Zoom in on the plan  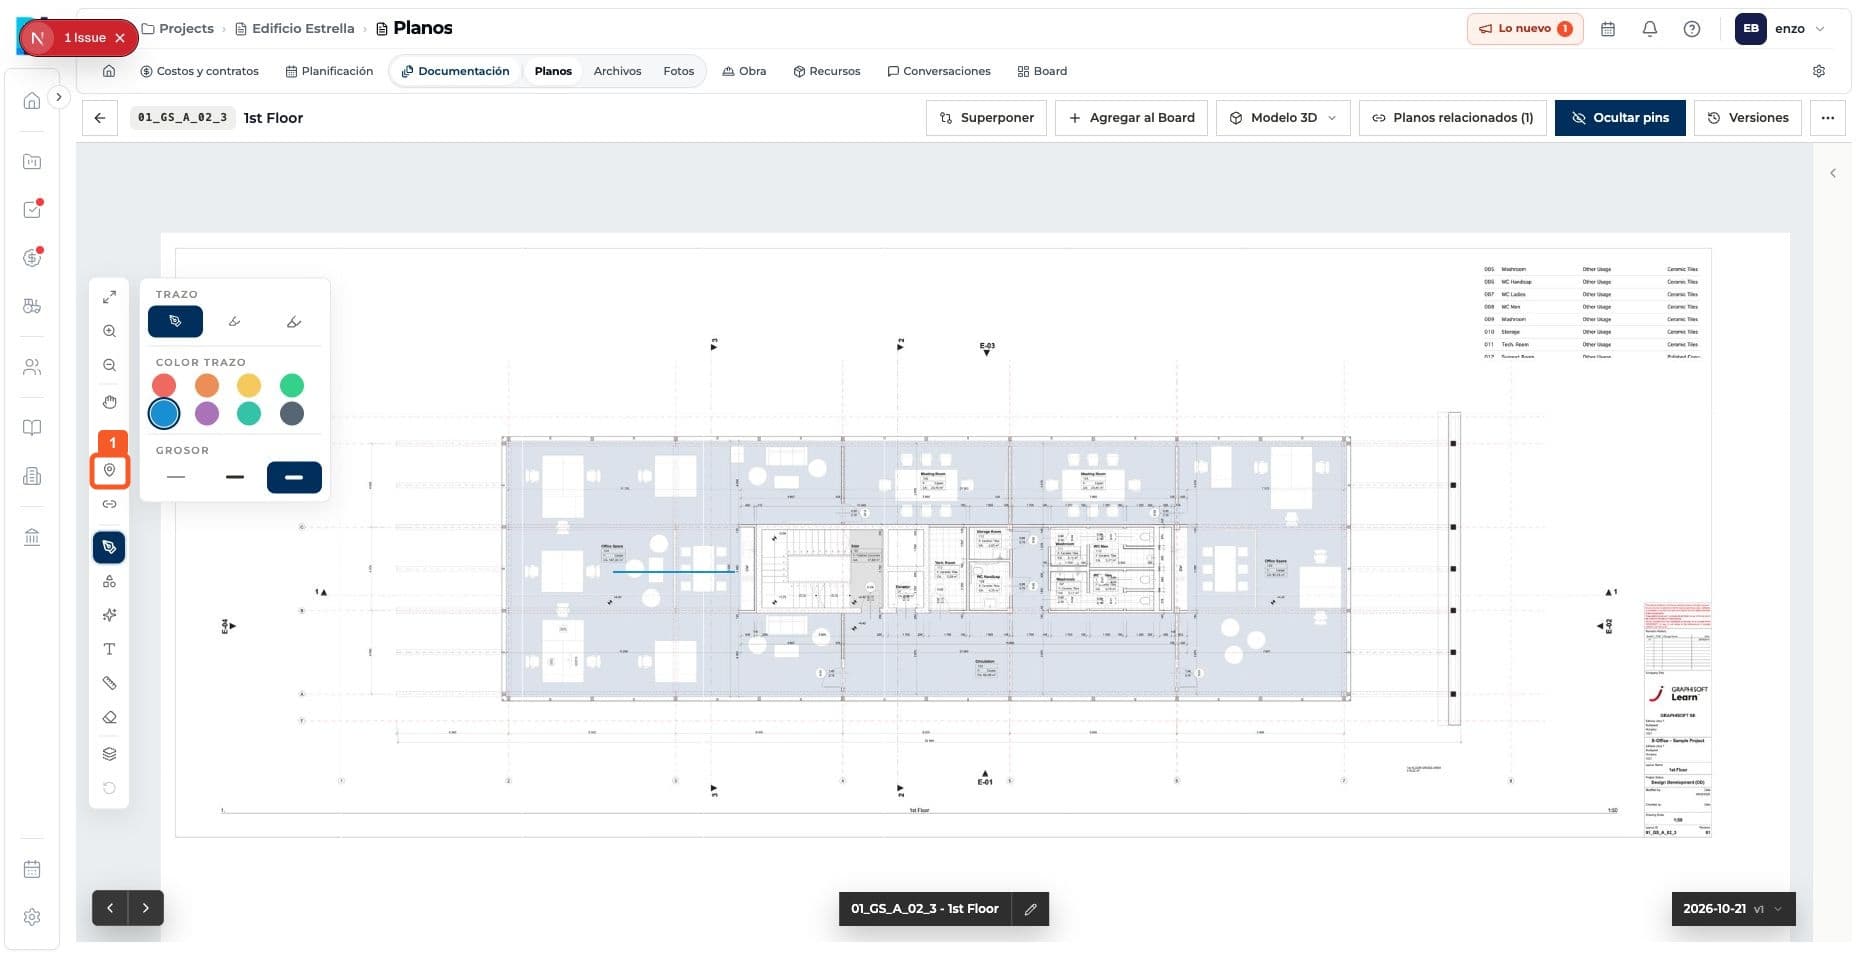pyautogui.click(x=109, y=331)
